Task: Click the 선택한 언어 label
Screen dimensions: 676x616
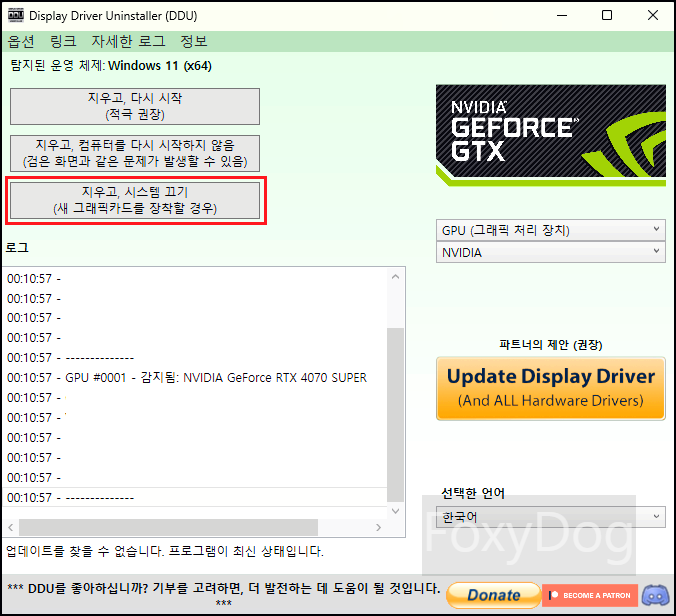Action: click(x=473, y=493)
